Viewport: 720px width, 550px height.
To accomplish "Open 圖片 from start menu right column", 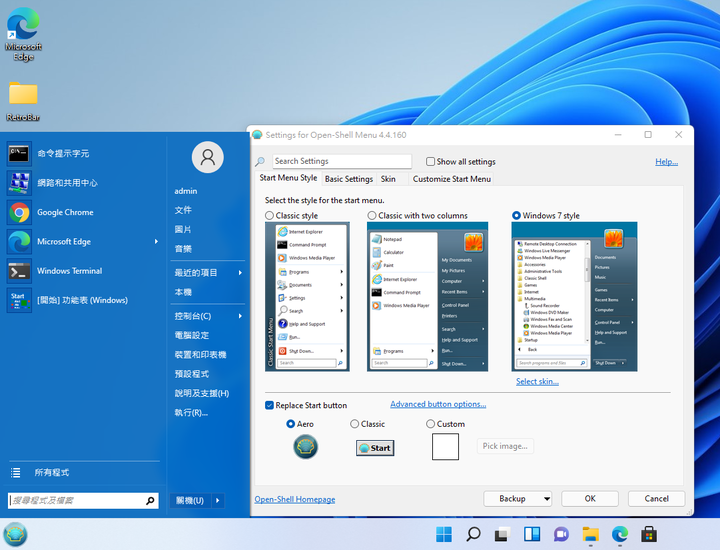I will pyautogui.click(x=183, y=230).
